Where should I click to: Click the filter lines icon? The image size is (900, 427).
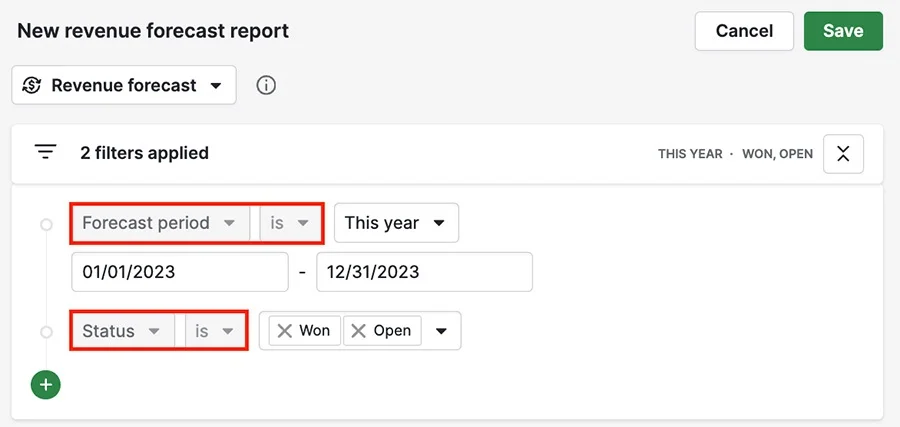click(x=45, y=152)
